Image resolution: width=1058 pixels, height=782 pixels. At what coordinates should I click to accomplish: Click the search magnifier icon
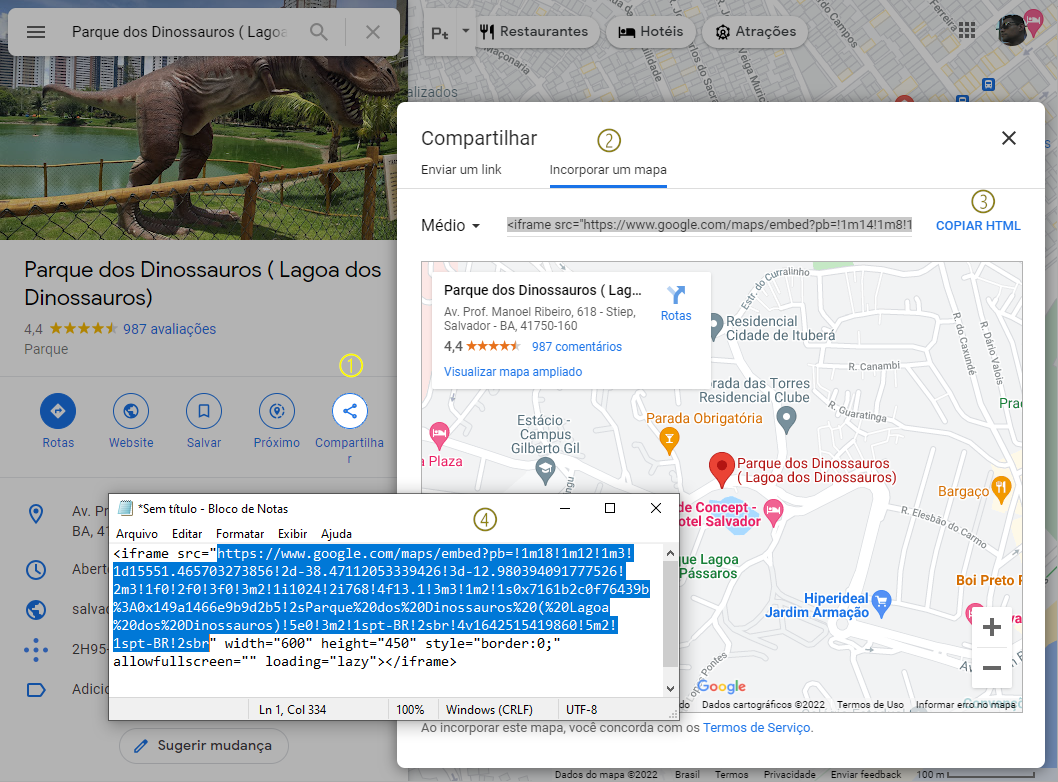tap(318, 32)
